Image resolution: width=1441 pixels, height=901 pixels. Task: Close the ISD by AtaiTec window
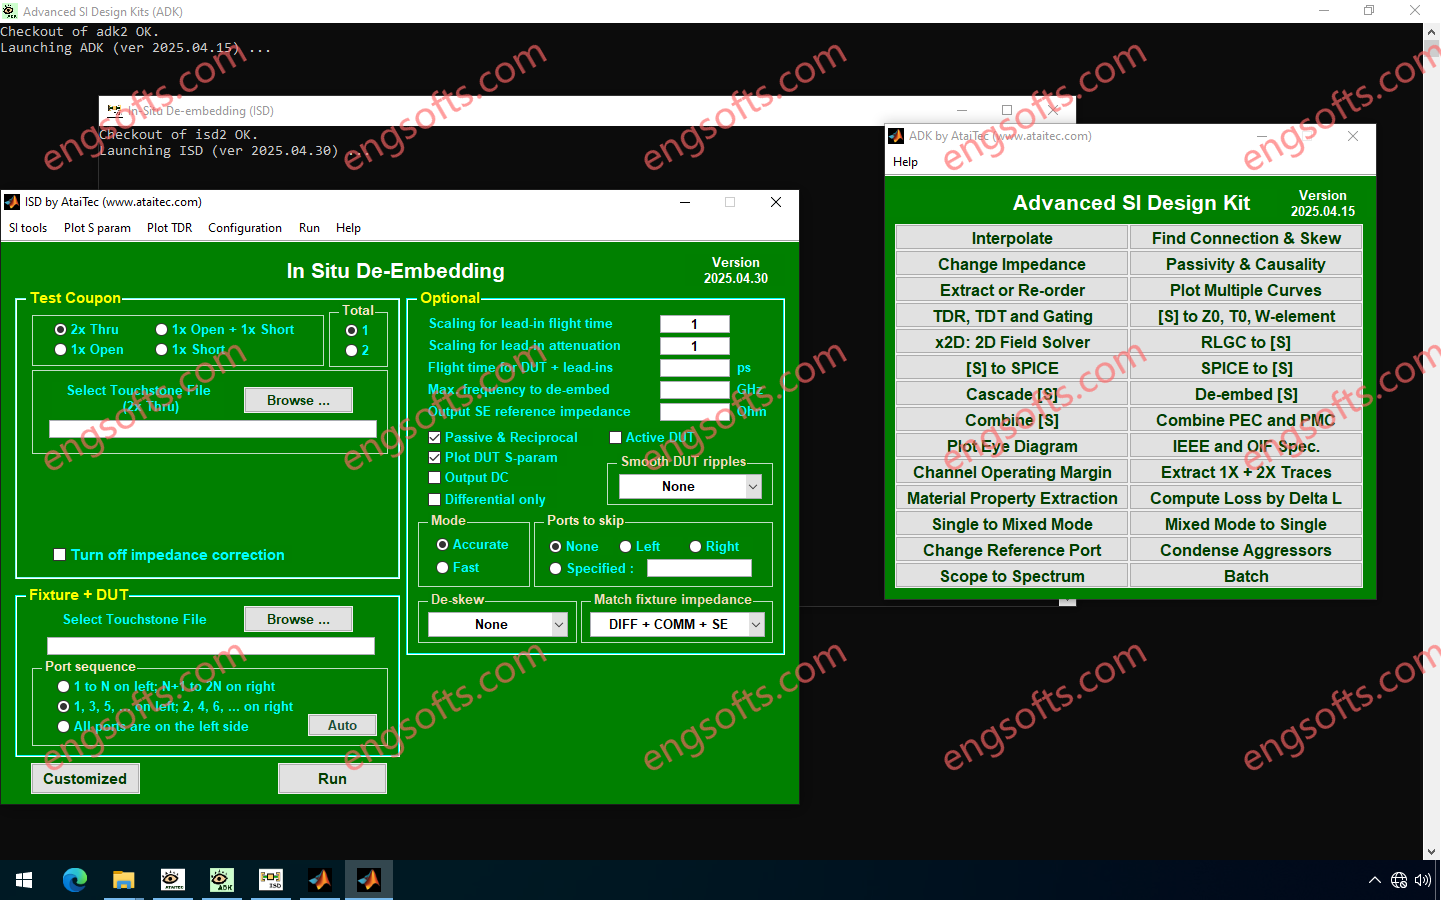[x=776, y=202]
